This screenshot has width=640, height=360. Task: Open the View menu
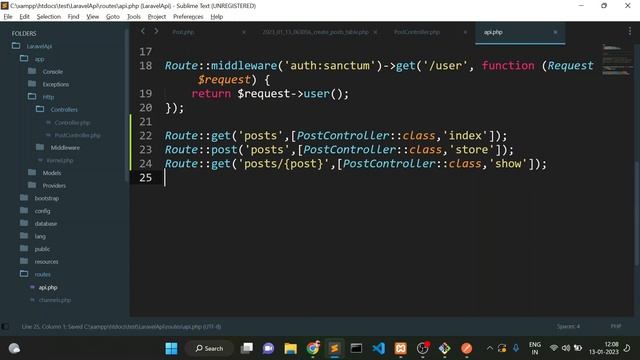point(93,17)
